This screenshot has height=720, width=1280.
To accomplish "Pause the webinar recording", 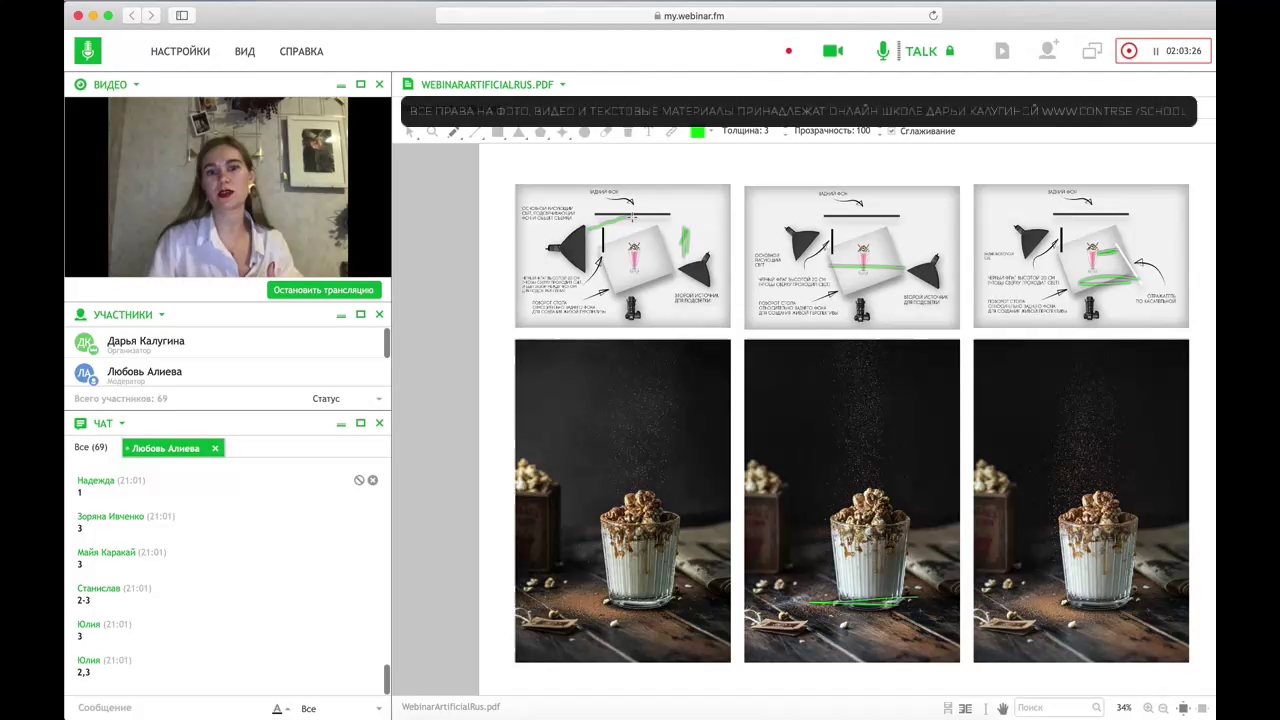I will [1156, 51].
